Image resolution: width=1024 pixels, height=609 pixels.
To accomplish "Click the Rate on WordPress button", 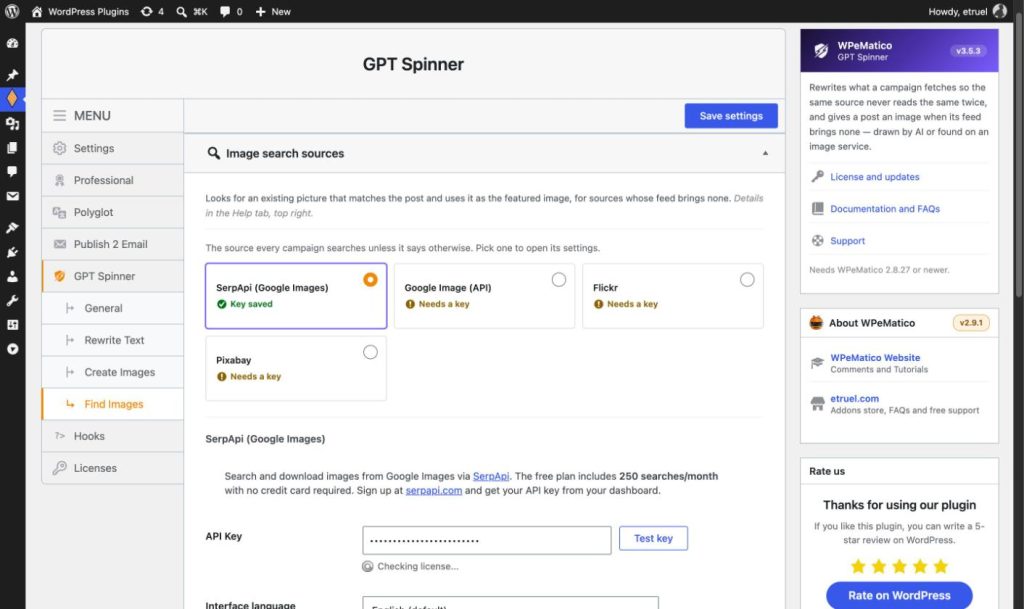I will 899,595.
